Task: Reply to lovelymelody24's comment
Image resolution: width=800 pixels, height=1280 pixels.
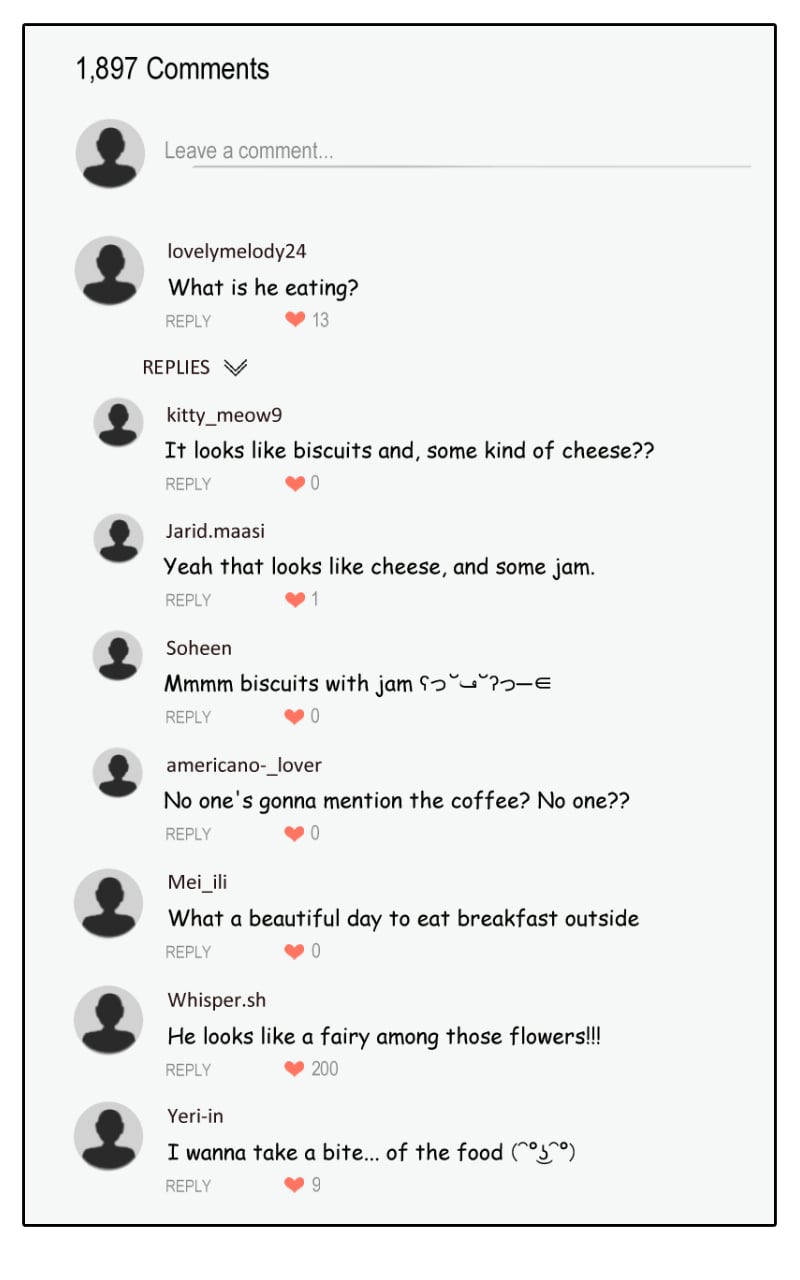Action: pyautogui.click(x=188, y=321)
